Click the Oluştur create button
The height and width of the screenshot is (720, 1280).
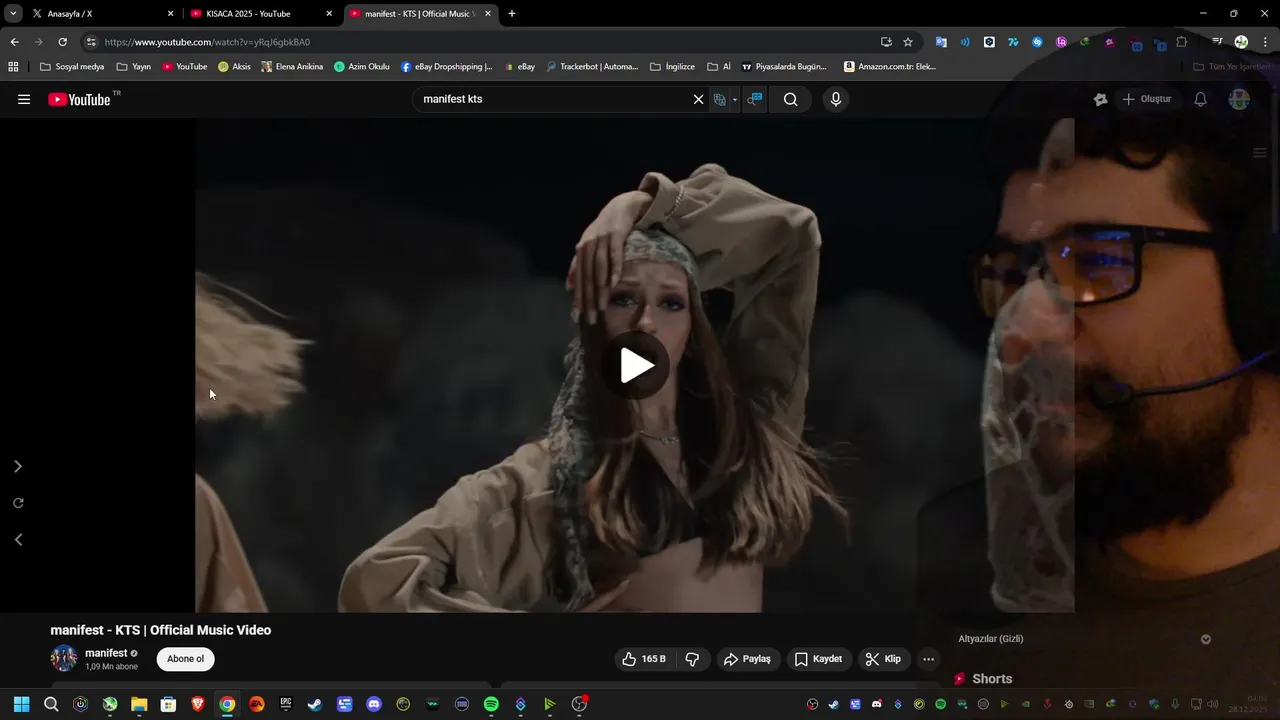pyautogui.click(x=1147, y=99)
